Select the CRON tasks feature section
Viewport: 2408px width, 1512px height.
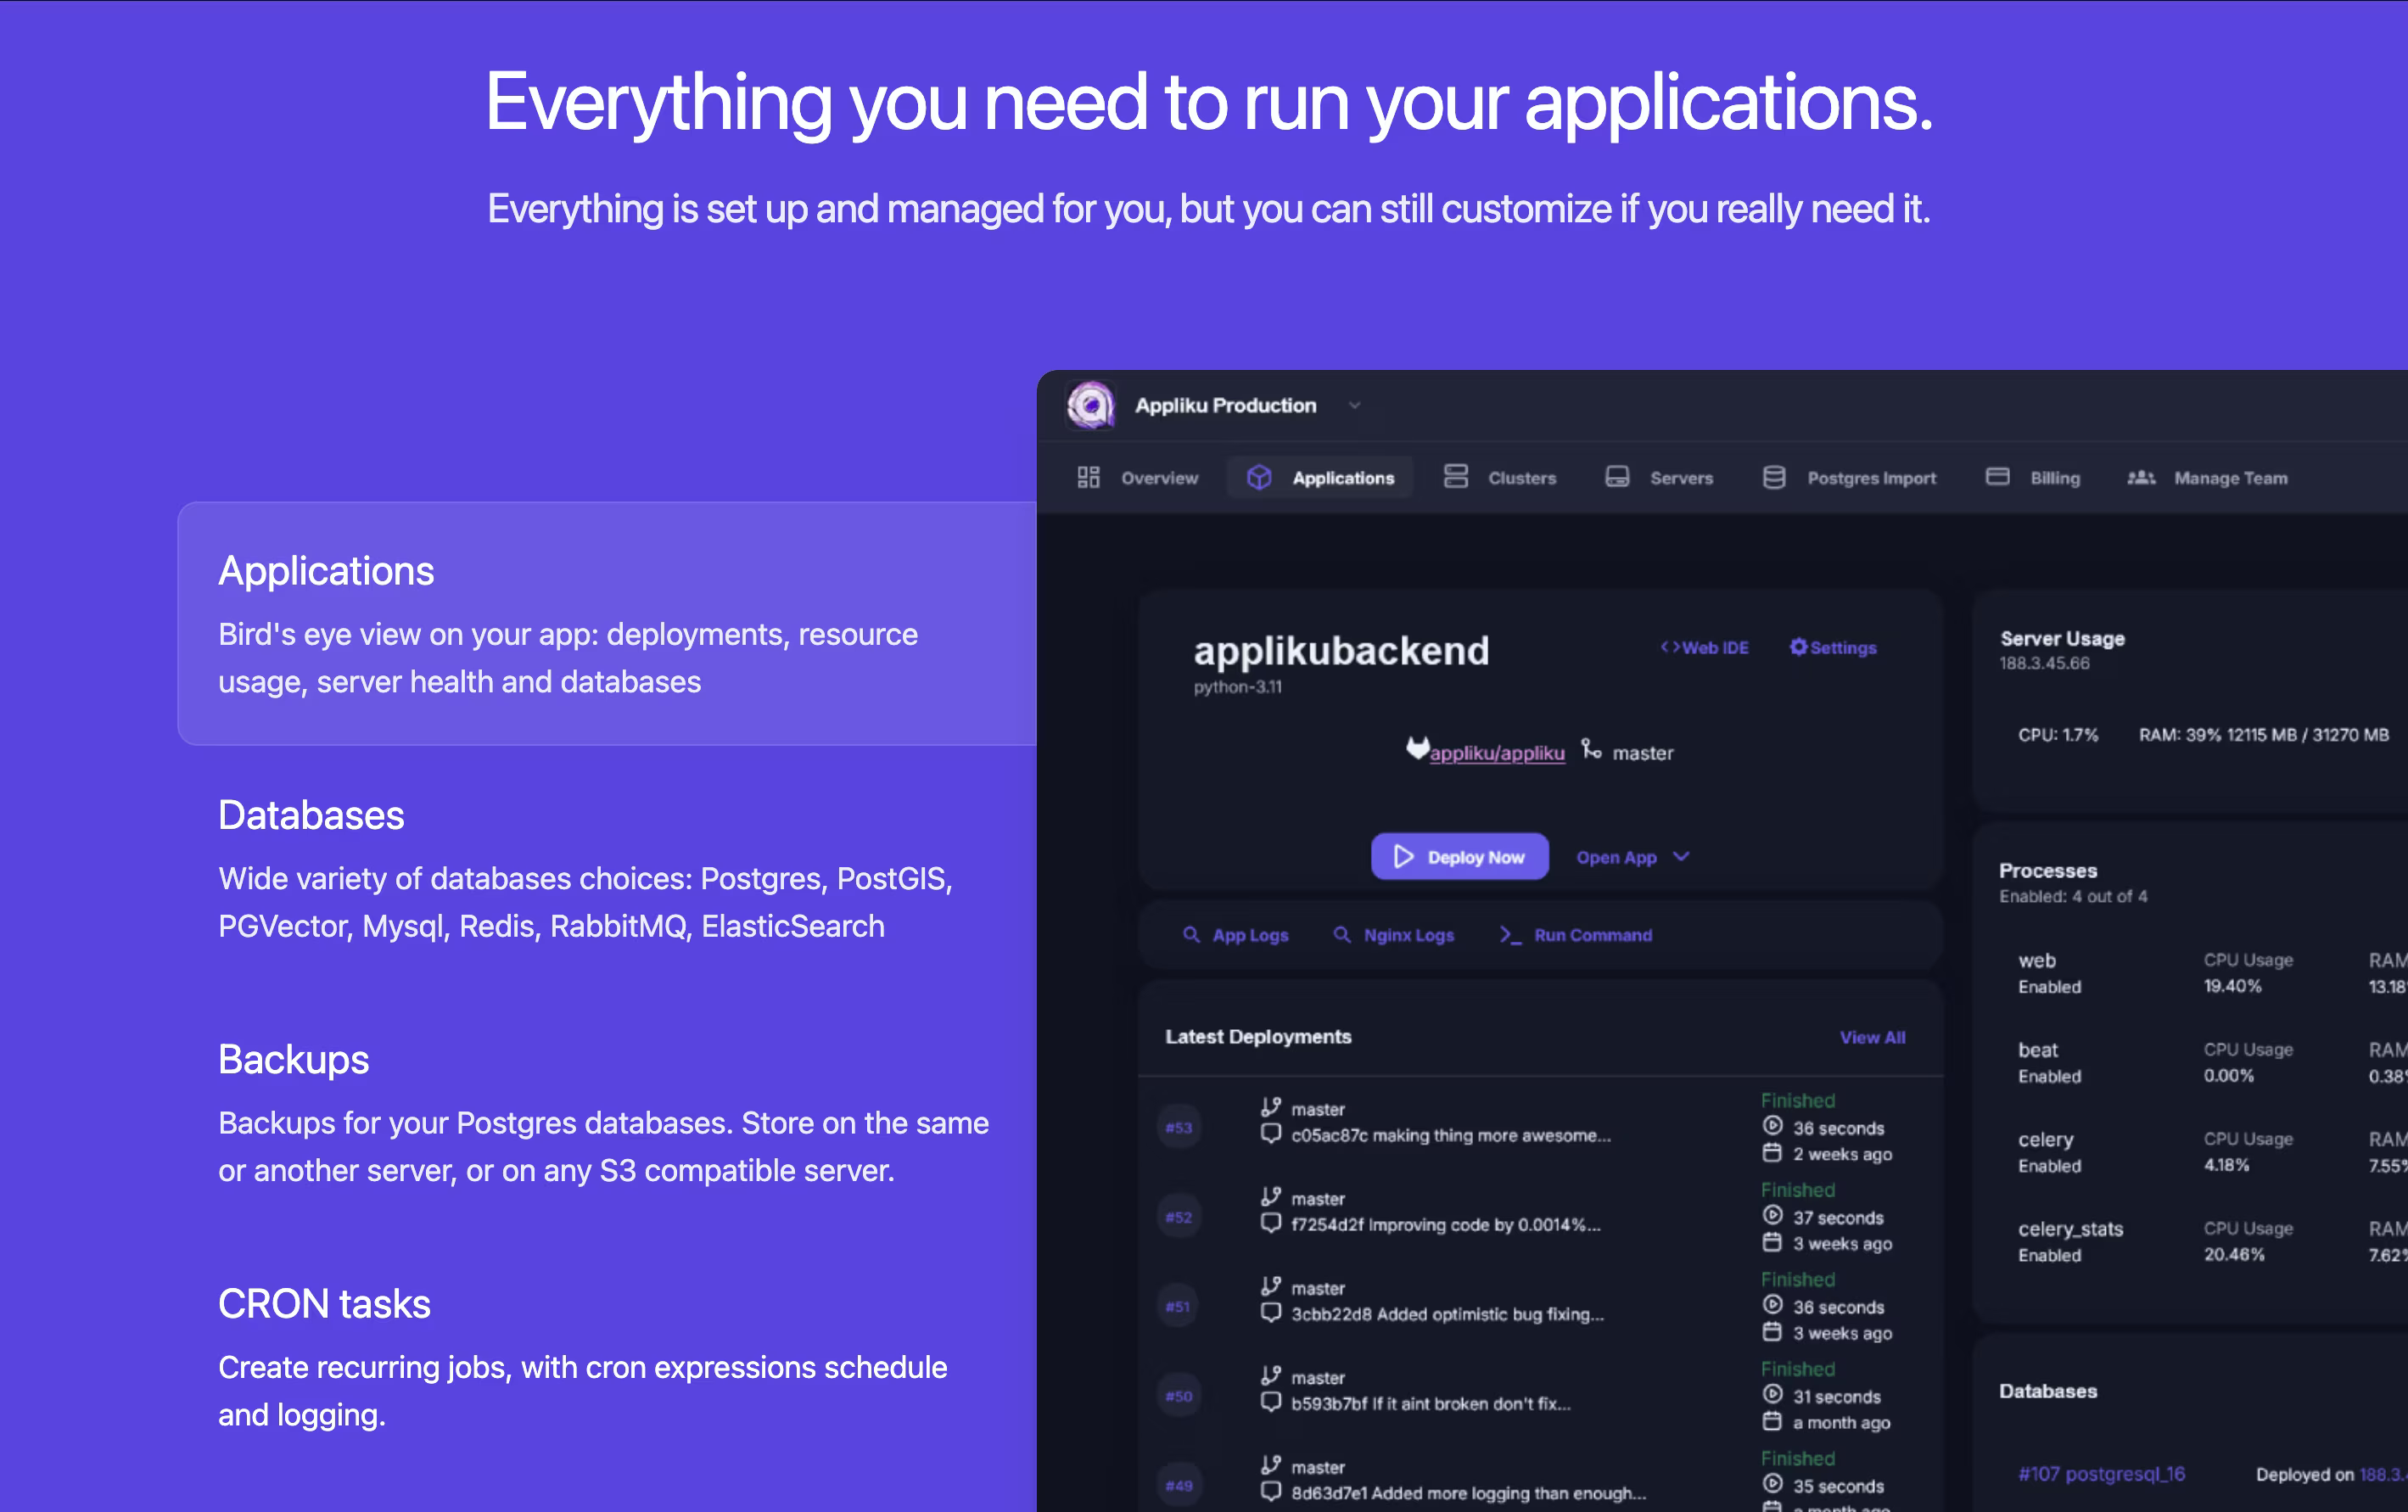click(607, 1357)
